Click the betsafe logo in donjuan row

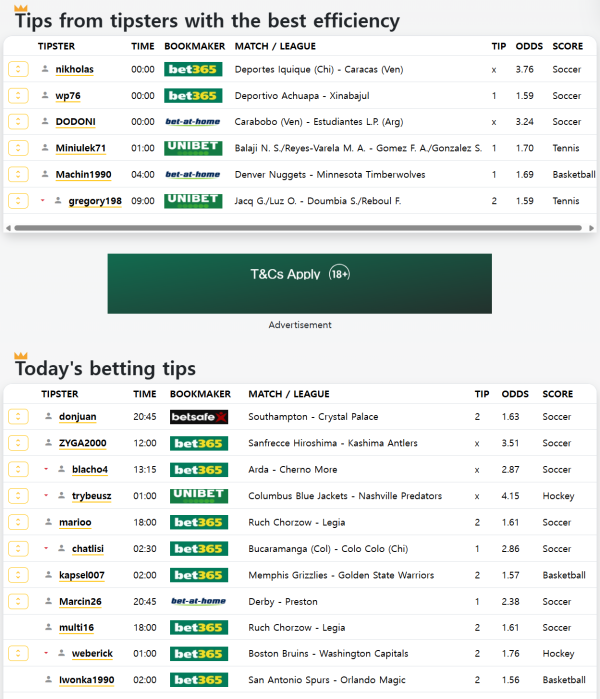point(198,417)
